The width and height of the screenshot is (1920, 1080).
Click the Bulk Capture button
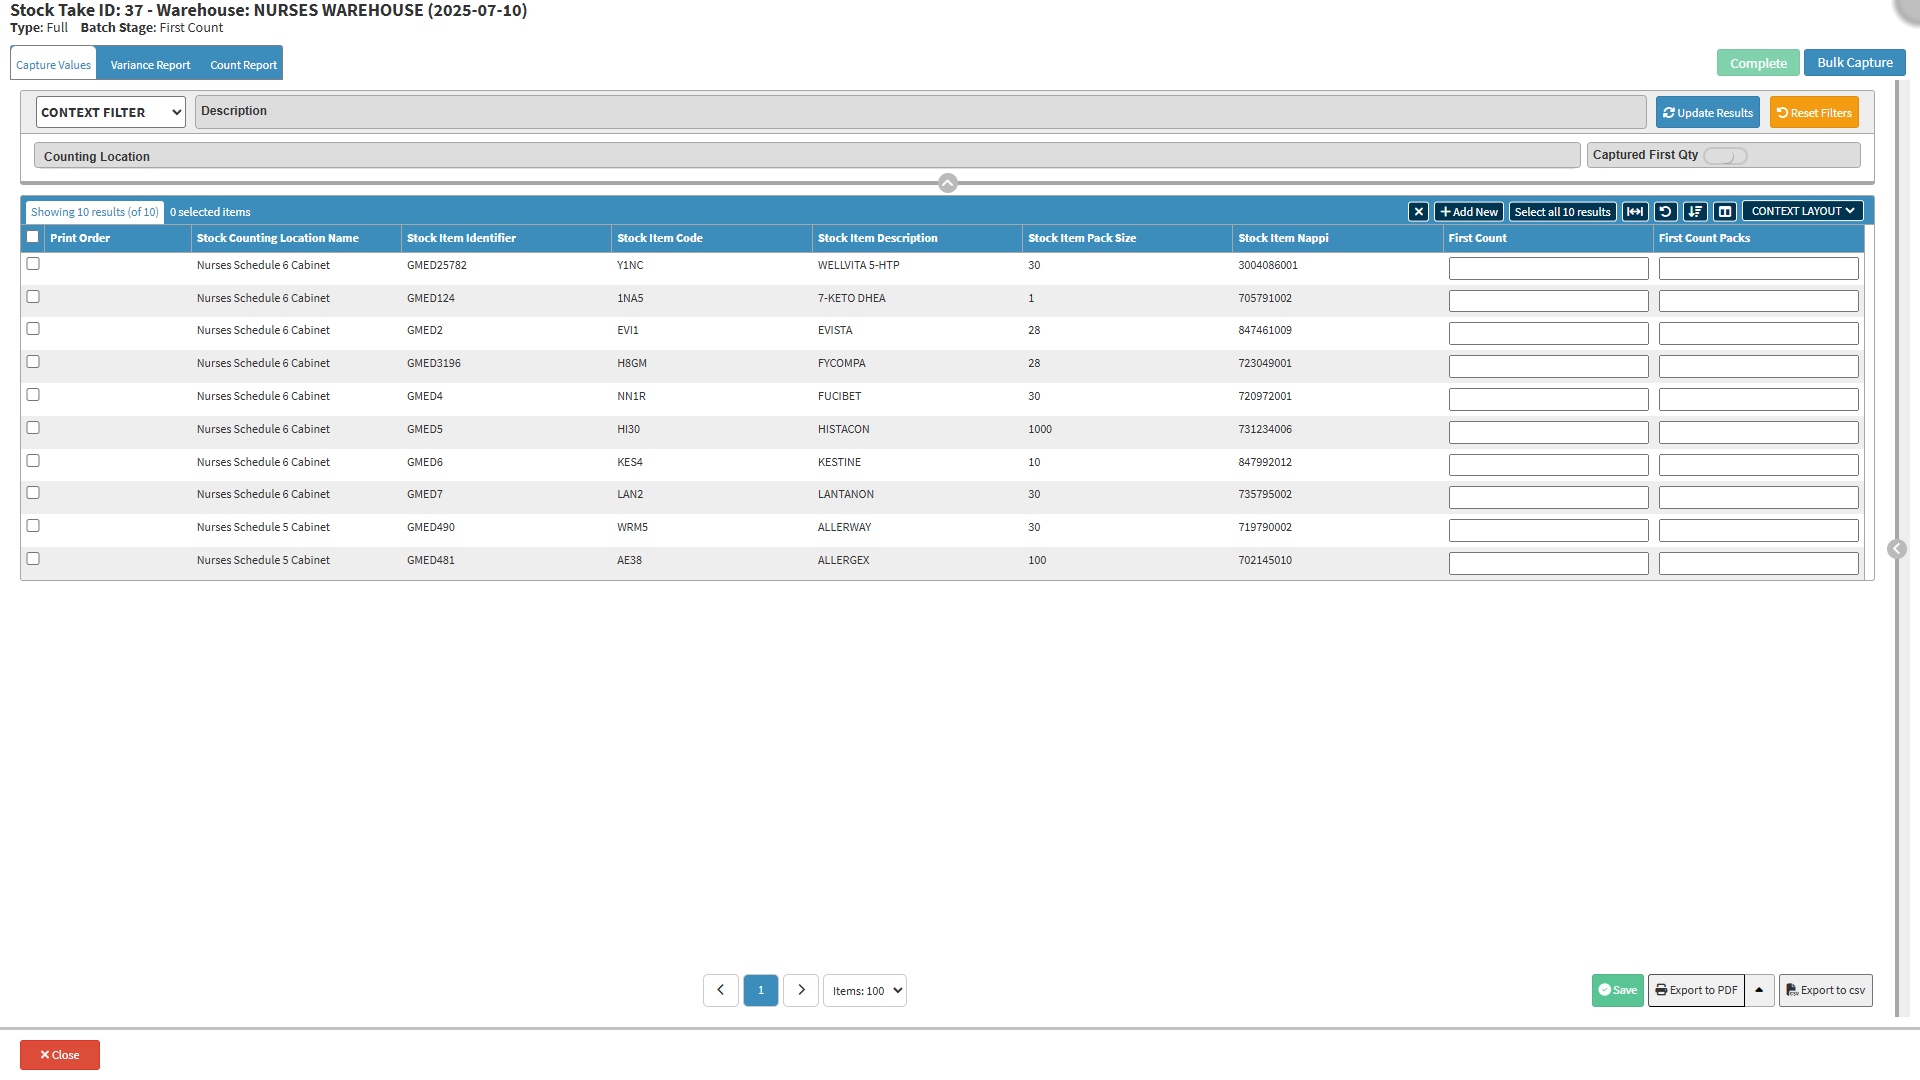[x=1854, y=62]
